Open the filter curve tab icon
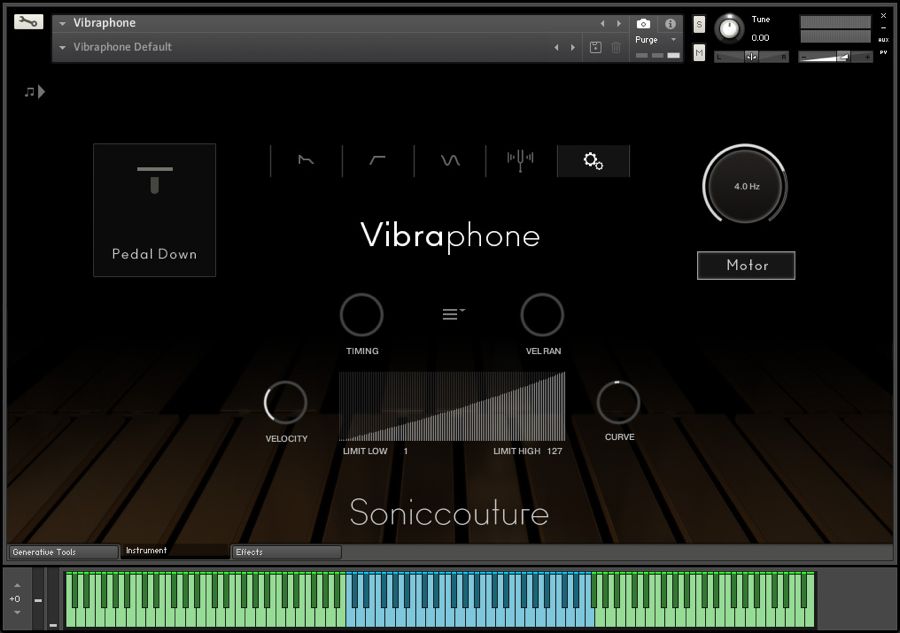Screen dimensions: 900x633 point(377,160)
